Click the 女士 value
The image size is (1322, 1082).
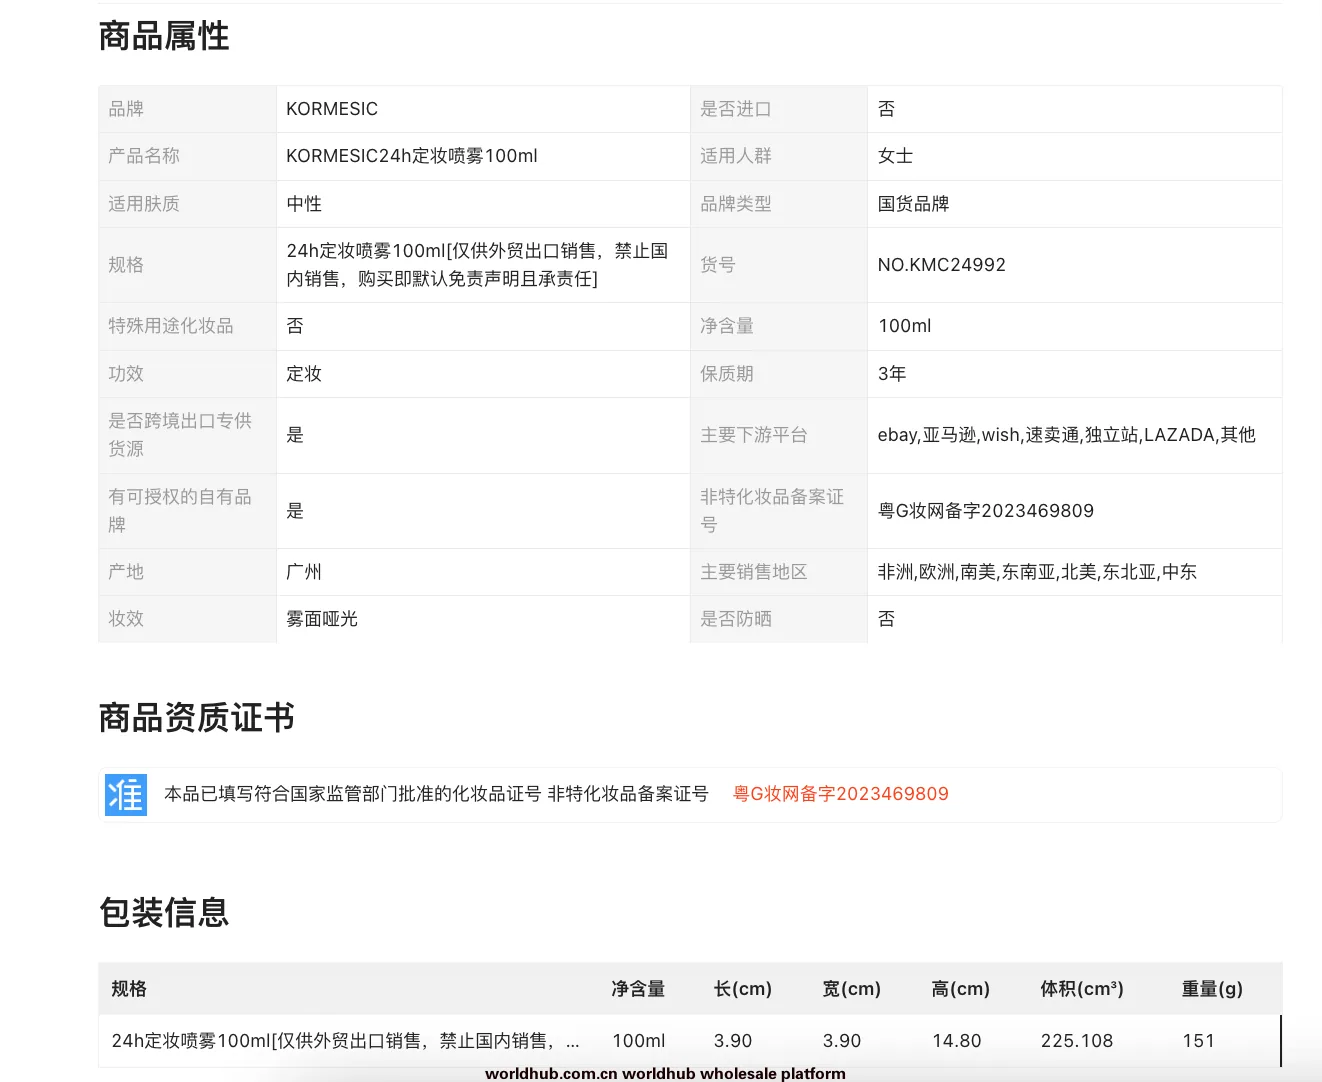click(896, 156)
